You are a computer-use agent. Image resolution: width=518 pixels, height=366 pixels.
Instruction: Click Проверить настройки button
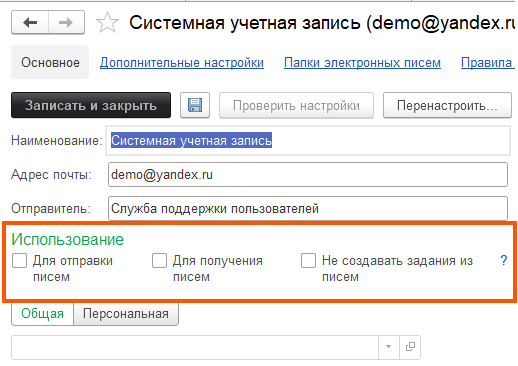[296, 105]
